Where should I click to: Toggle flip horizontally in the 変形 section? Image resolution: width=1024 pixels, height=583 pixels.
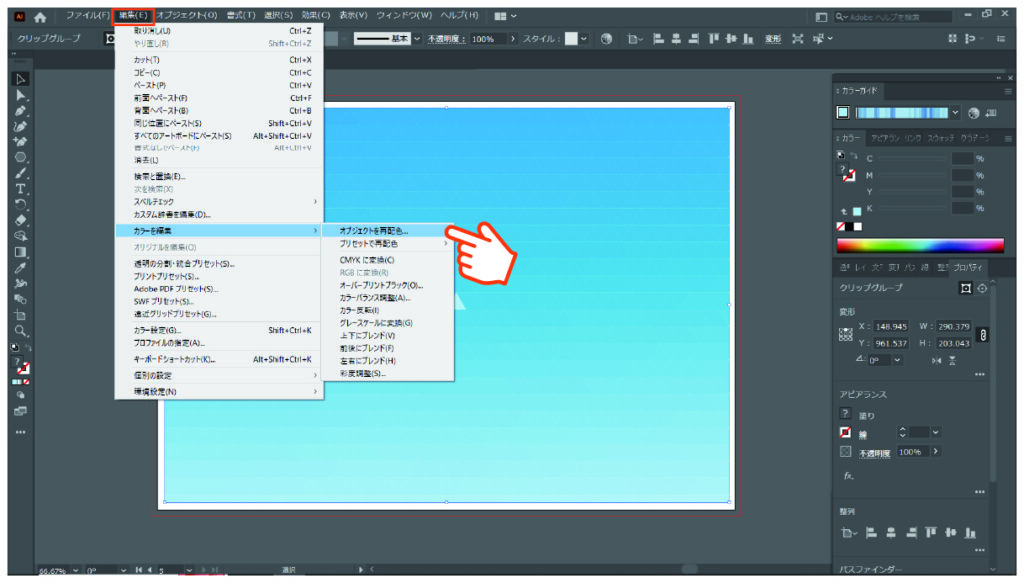point(936,360)
